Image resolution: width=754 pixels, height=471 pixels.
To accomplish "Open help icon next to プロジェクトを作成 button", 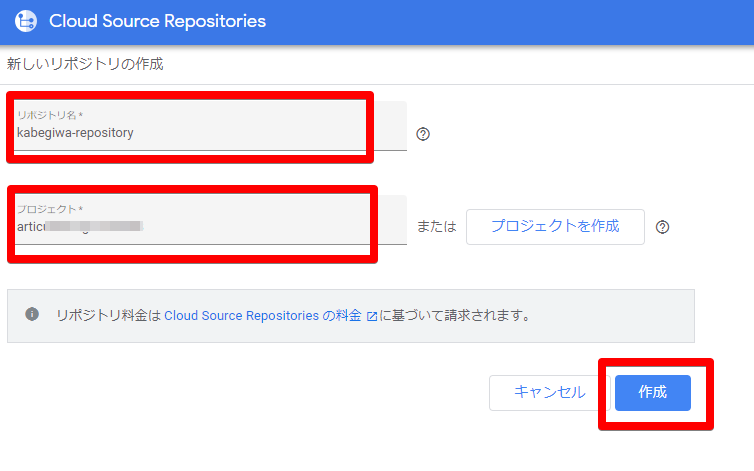I will [x=662, y=227].
